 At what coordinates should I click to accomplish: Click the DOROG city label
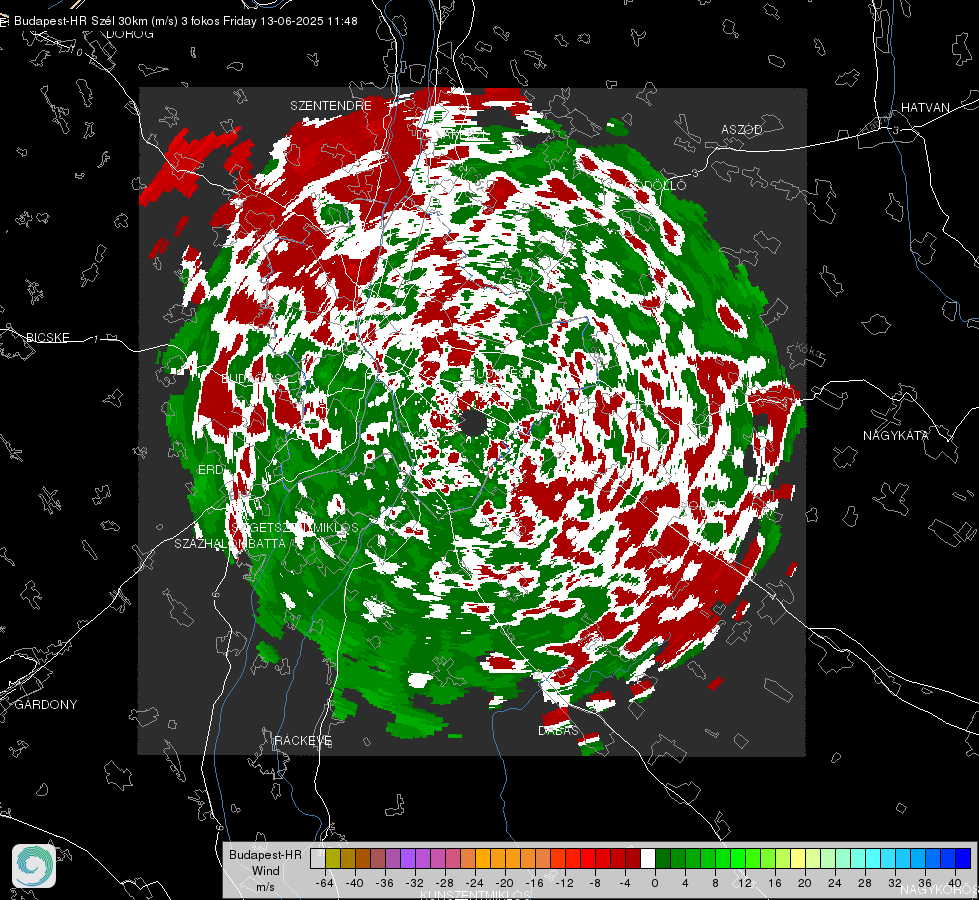tap(130, 34)
